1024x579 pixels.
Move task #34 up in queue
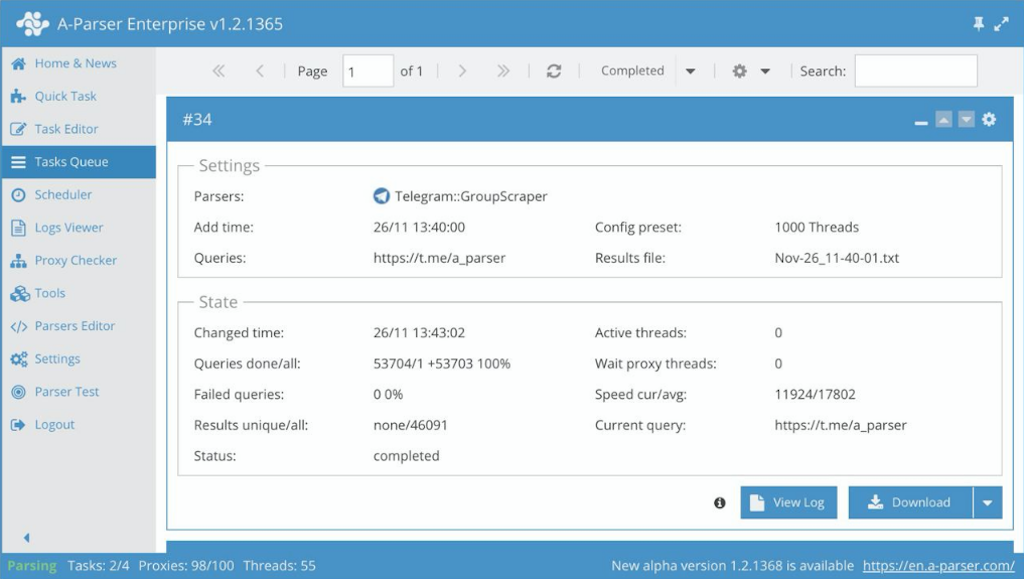[944, 119]
